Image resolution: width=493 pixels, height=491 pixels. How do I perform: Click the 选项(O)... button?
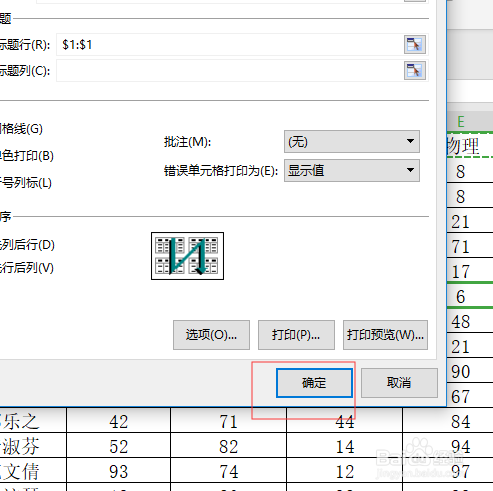211,335
